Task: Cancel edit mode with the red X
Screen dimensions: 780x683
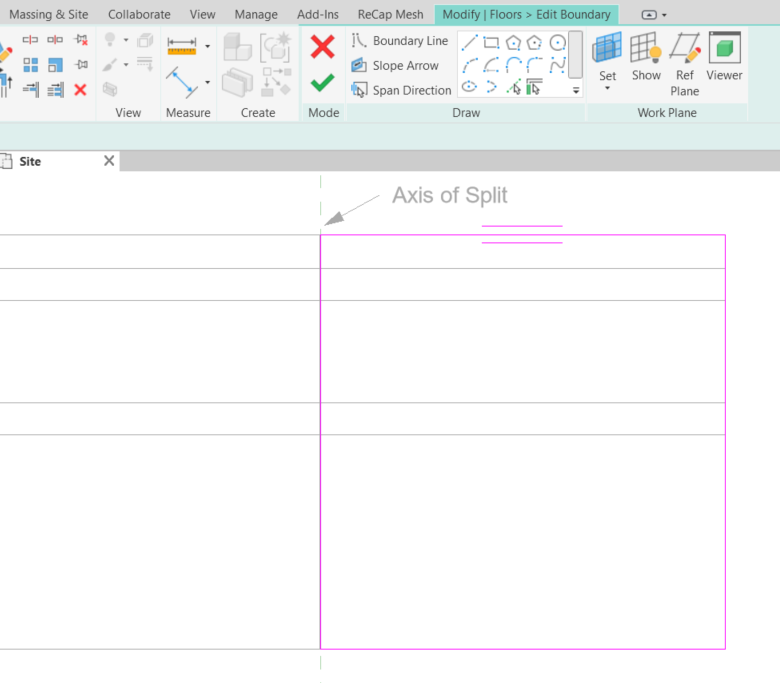Action: coord(322,47)
